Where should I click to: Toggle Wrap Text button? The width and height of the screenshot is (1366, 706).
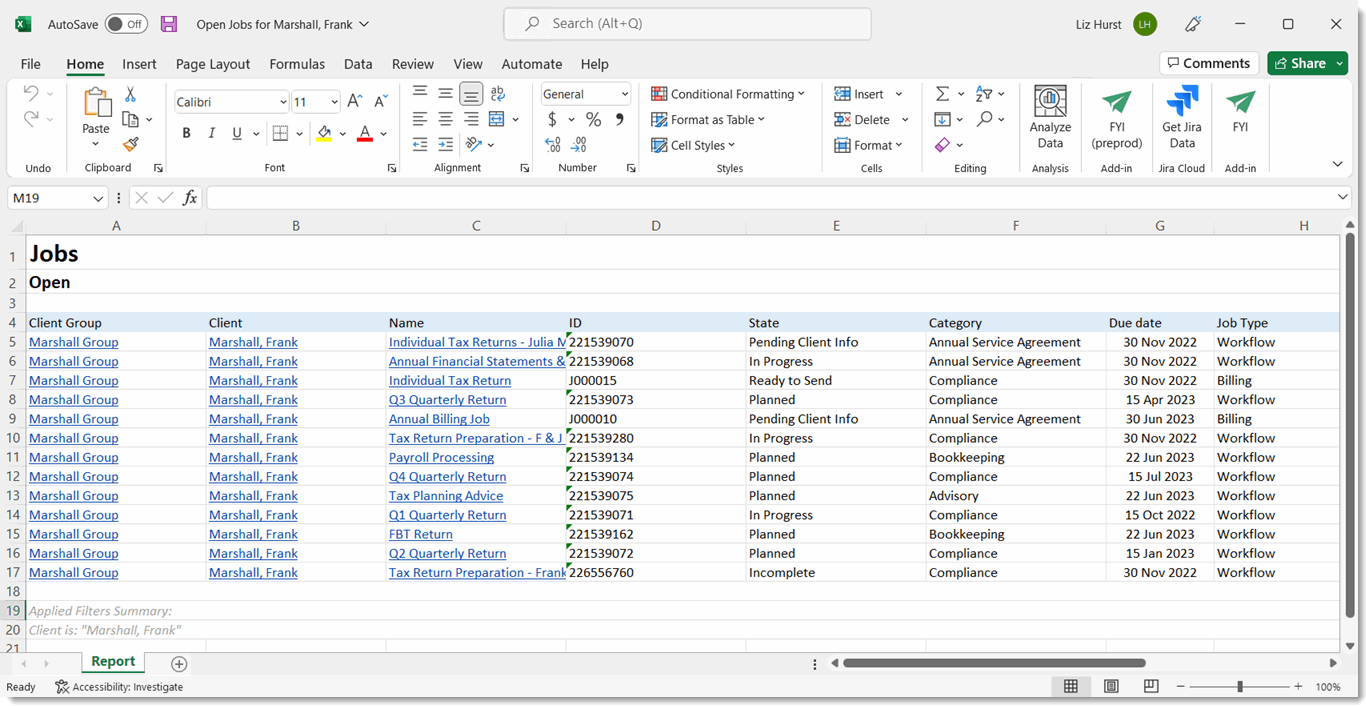(497, 94)
